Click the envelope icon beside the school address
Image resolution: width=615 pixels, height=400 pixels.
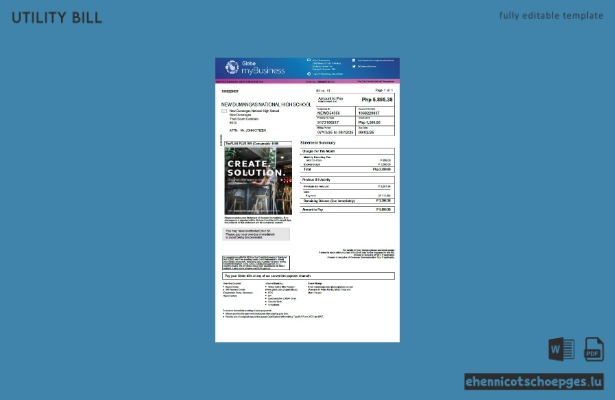tap(224, 111)
